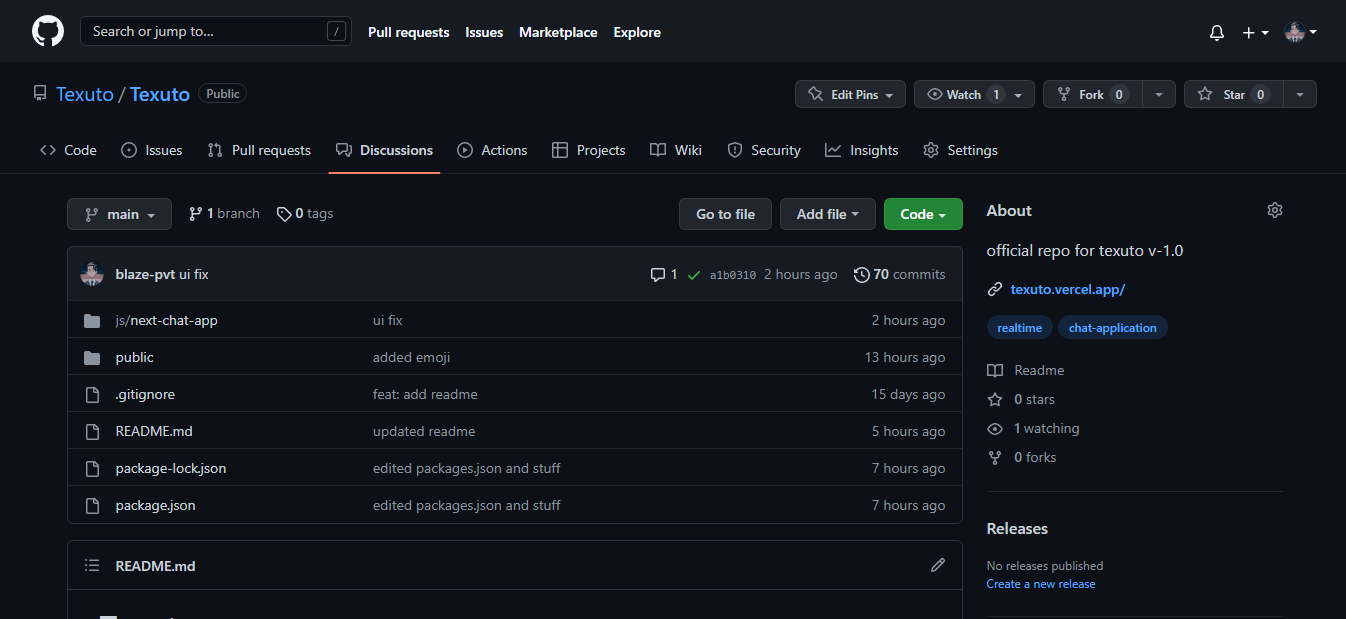Open the notifications bell icon
1346x619 pixels.
1217,32
